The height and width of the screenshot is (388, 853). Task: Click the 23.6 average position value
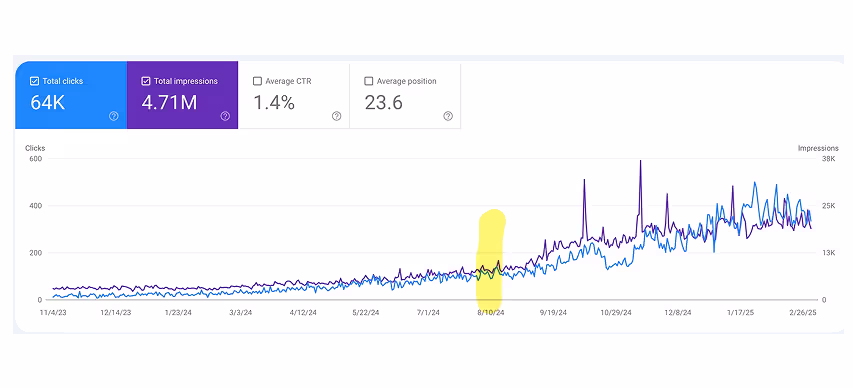[384, 102]
